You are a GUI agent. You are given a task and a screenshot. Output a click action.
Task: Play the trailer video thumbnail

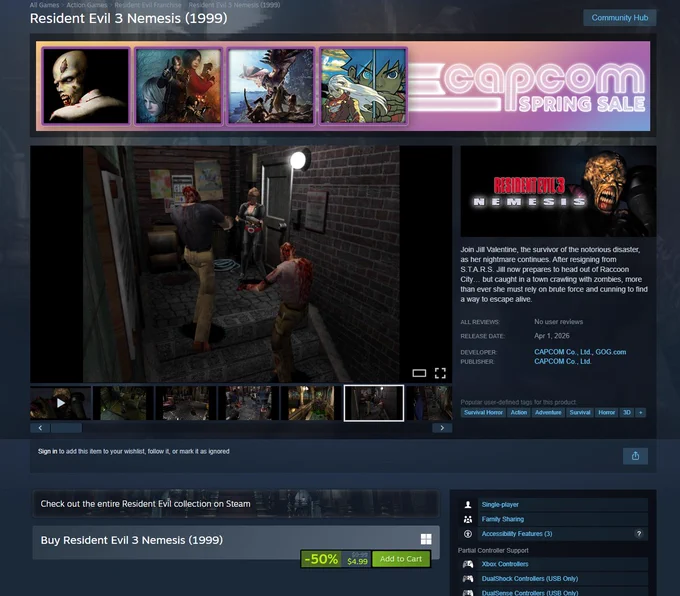click(61, 403)
